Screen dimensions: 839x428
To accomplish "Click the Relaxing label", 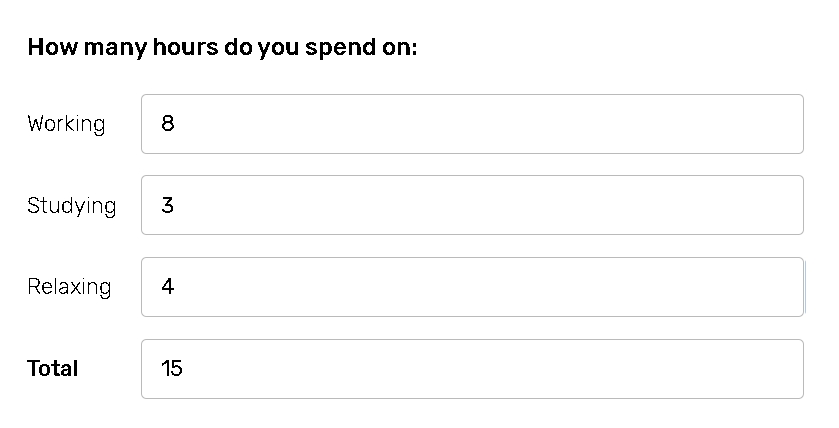I will 69,287.
